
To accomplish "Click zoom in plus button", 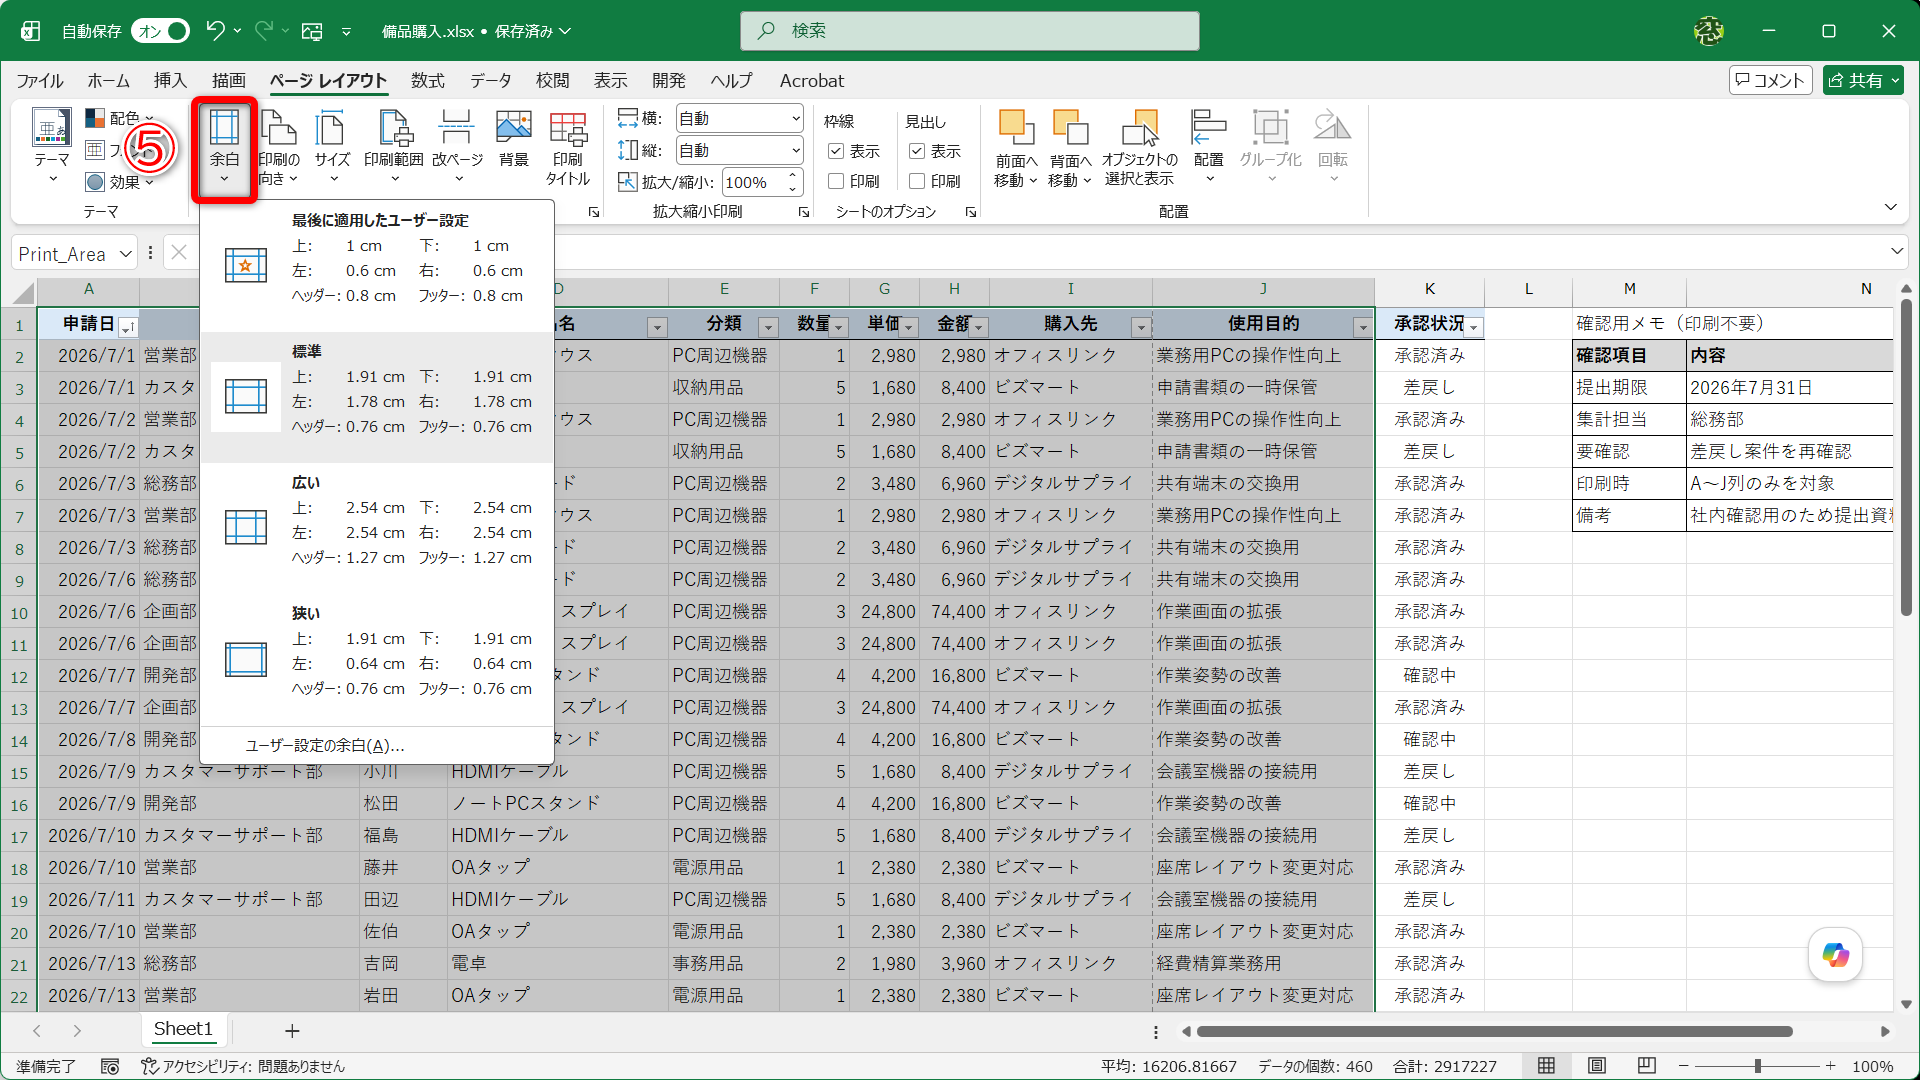I will click(1830, 1066).
